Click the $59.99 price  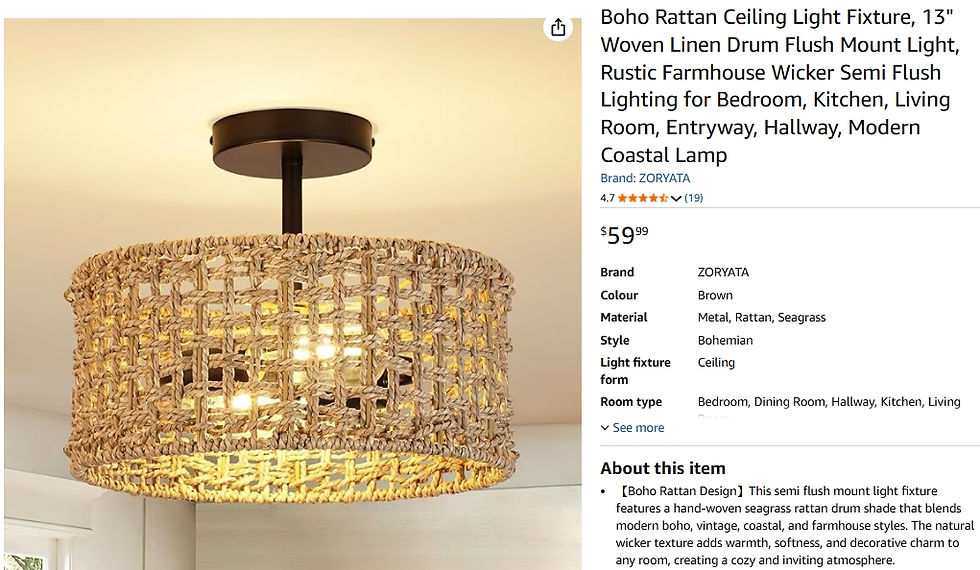click(x=624, y=236)
